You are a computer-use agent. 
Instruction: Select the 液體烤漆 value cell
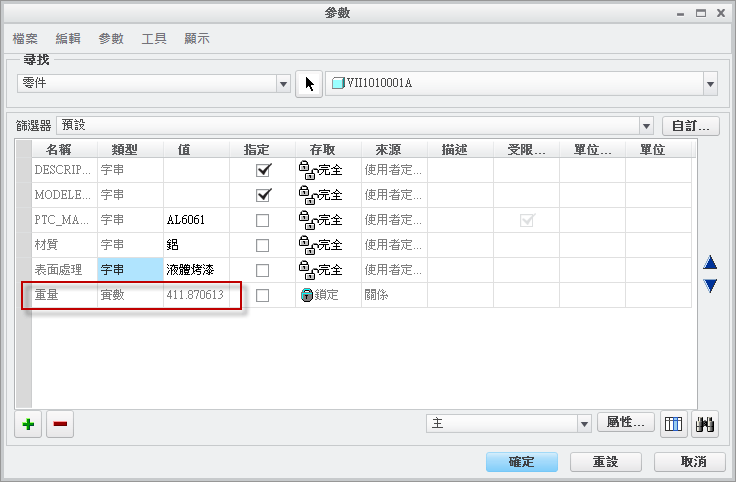click(203, 270)
